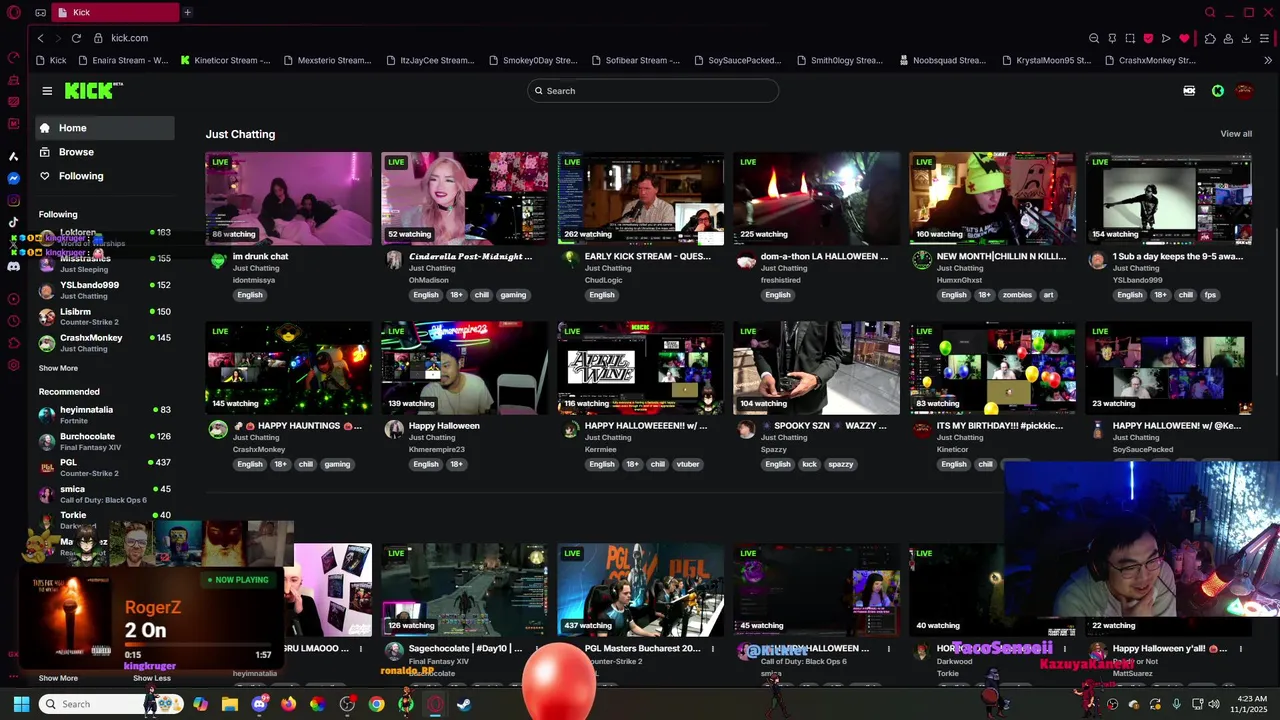Search tabs with red magnifier icon
Image resolution: width=1280 pixels, height=720 pixels.
(x=1210, y=12)
